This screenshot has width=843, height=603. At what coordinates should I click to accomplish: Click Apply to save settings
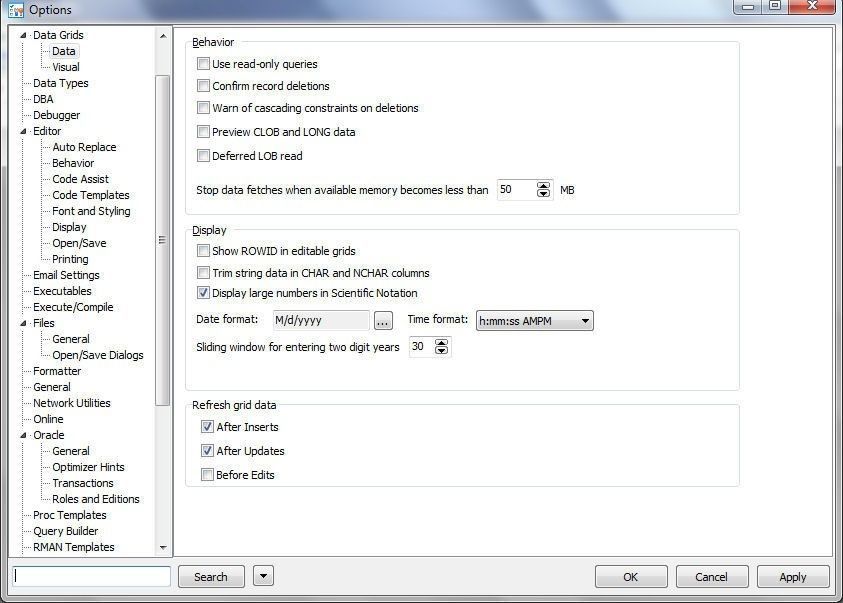tap(793, 577)
